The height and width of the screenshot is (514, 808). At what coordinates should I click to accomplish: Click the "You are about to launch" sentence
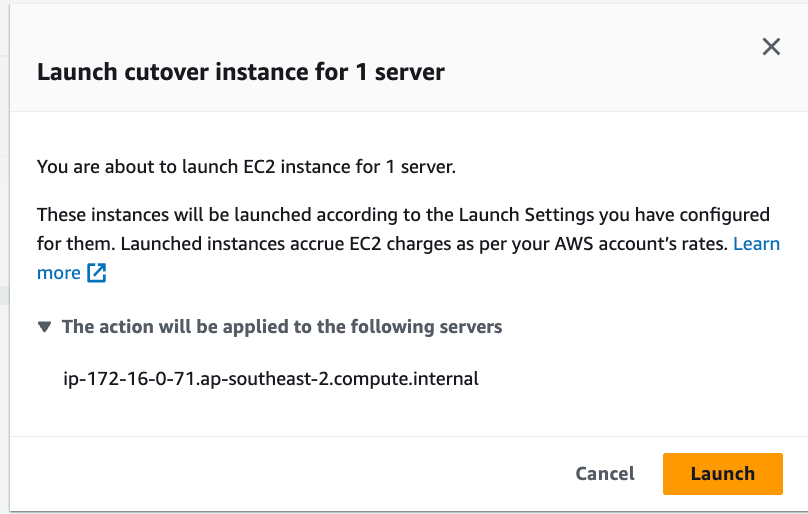point(246,167)
